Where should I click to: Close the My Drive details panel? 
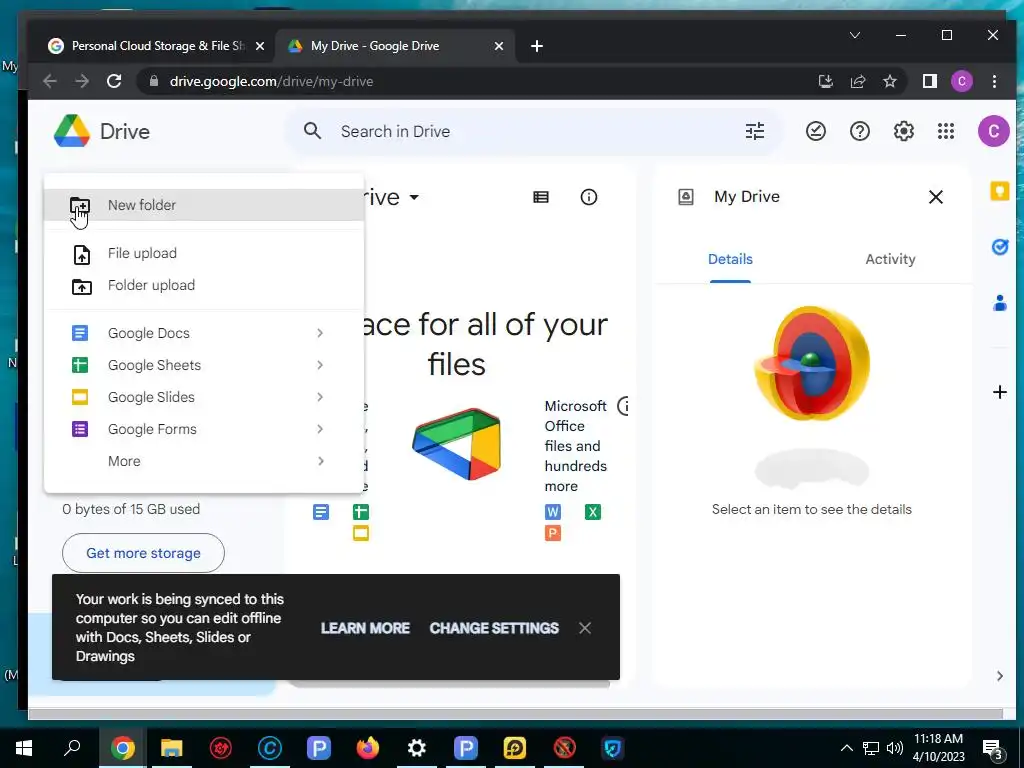[x=936, y=197]
